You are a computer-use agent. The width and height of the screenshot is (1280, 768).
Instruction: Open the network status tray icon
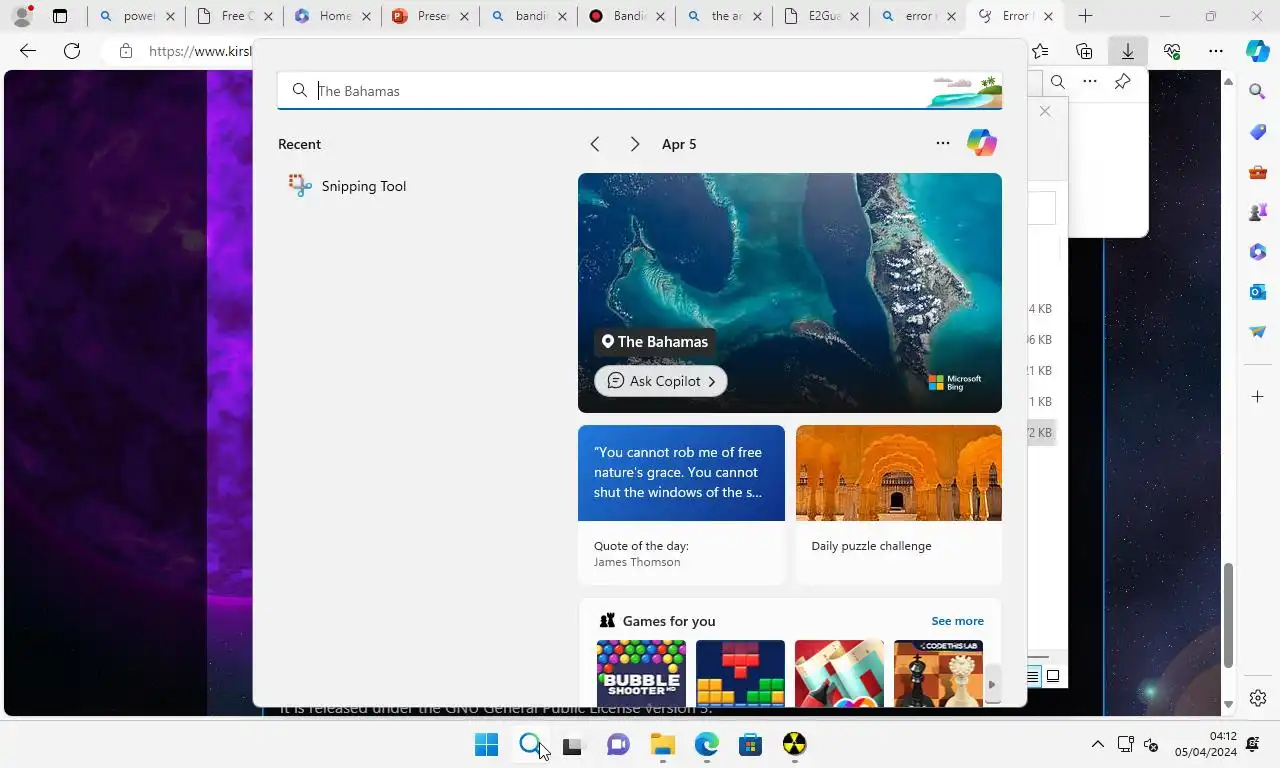coord(1126,744)
